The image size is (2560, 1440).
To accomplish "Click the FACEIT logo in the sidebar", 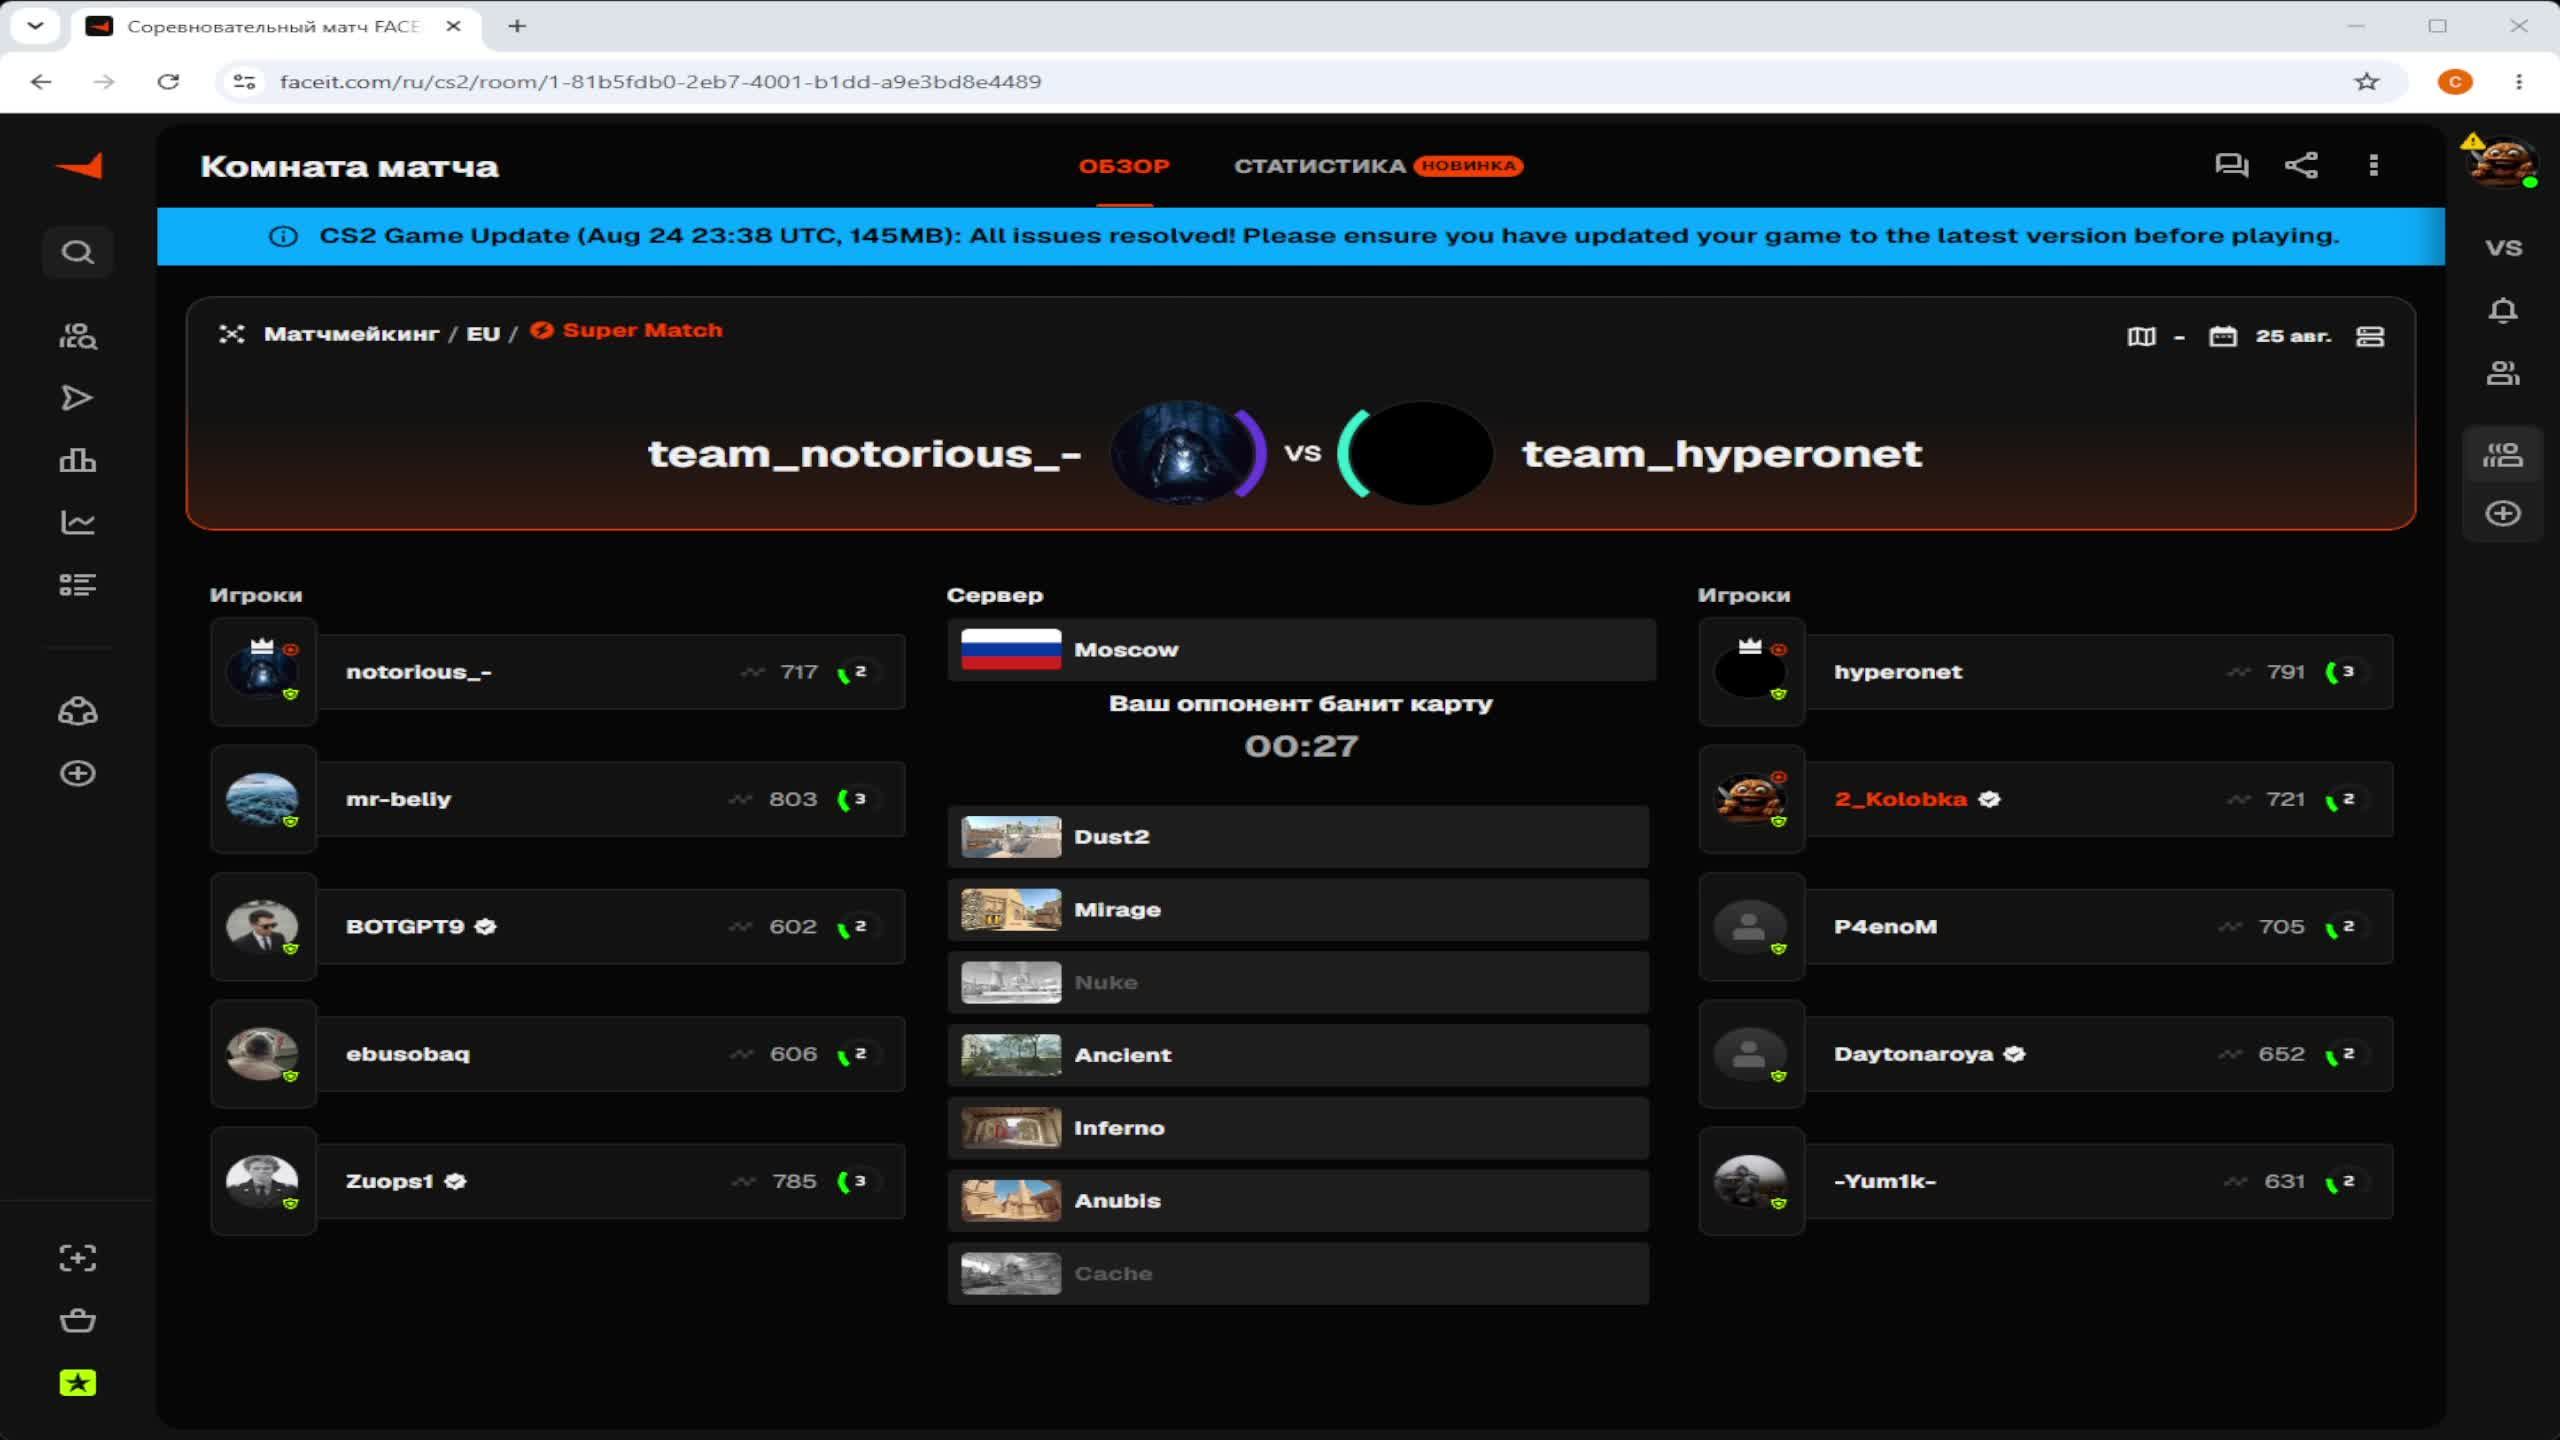I will tap(79, 166).
